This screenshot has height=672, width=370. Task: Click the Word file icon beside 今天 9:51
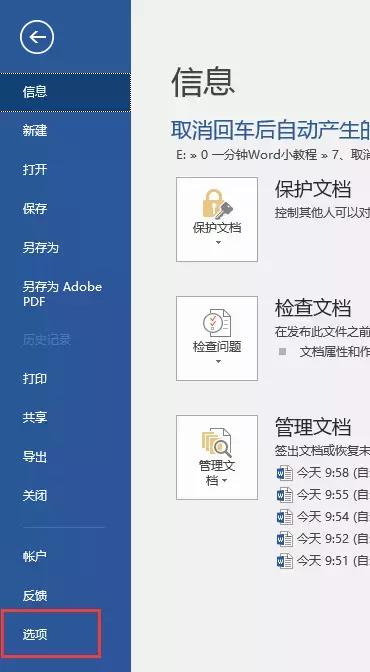(x=285, y=561)
